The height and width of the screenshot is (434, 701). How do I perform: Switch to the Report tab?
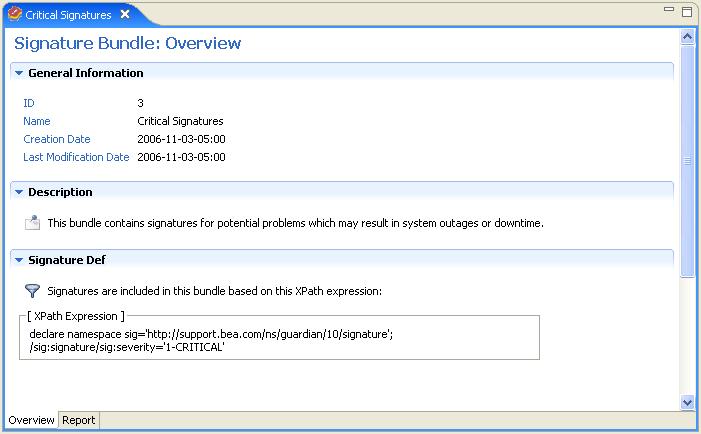[79, 420]
